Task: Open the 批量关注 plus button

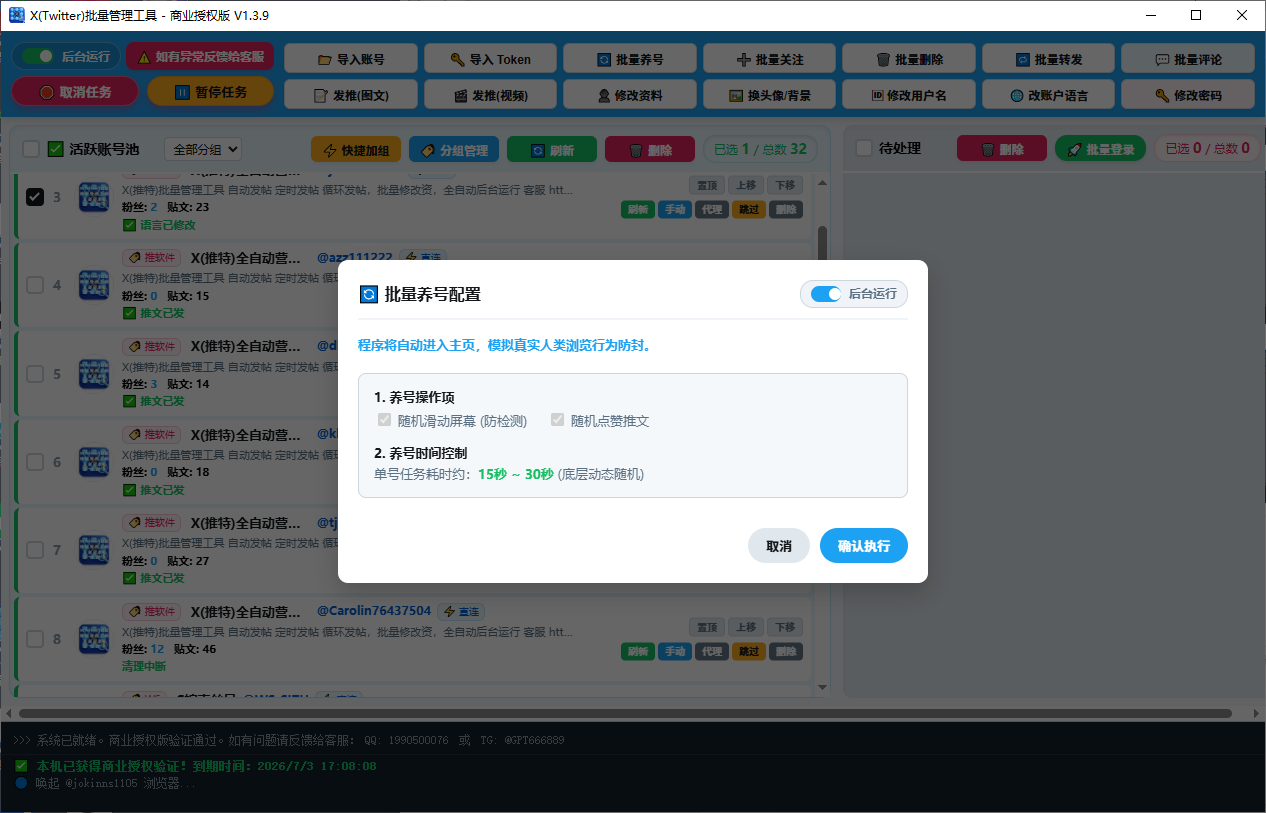Action: [x=769, y=59]
